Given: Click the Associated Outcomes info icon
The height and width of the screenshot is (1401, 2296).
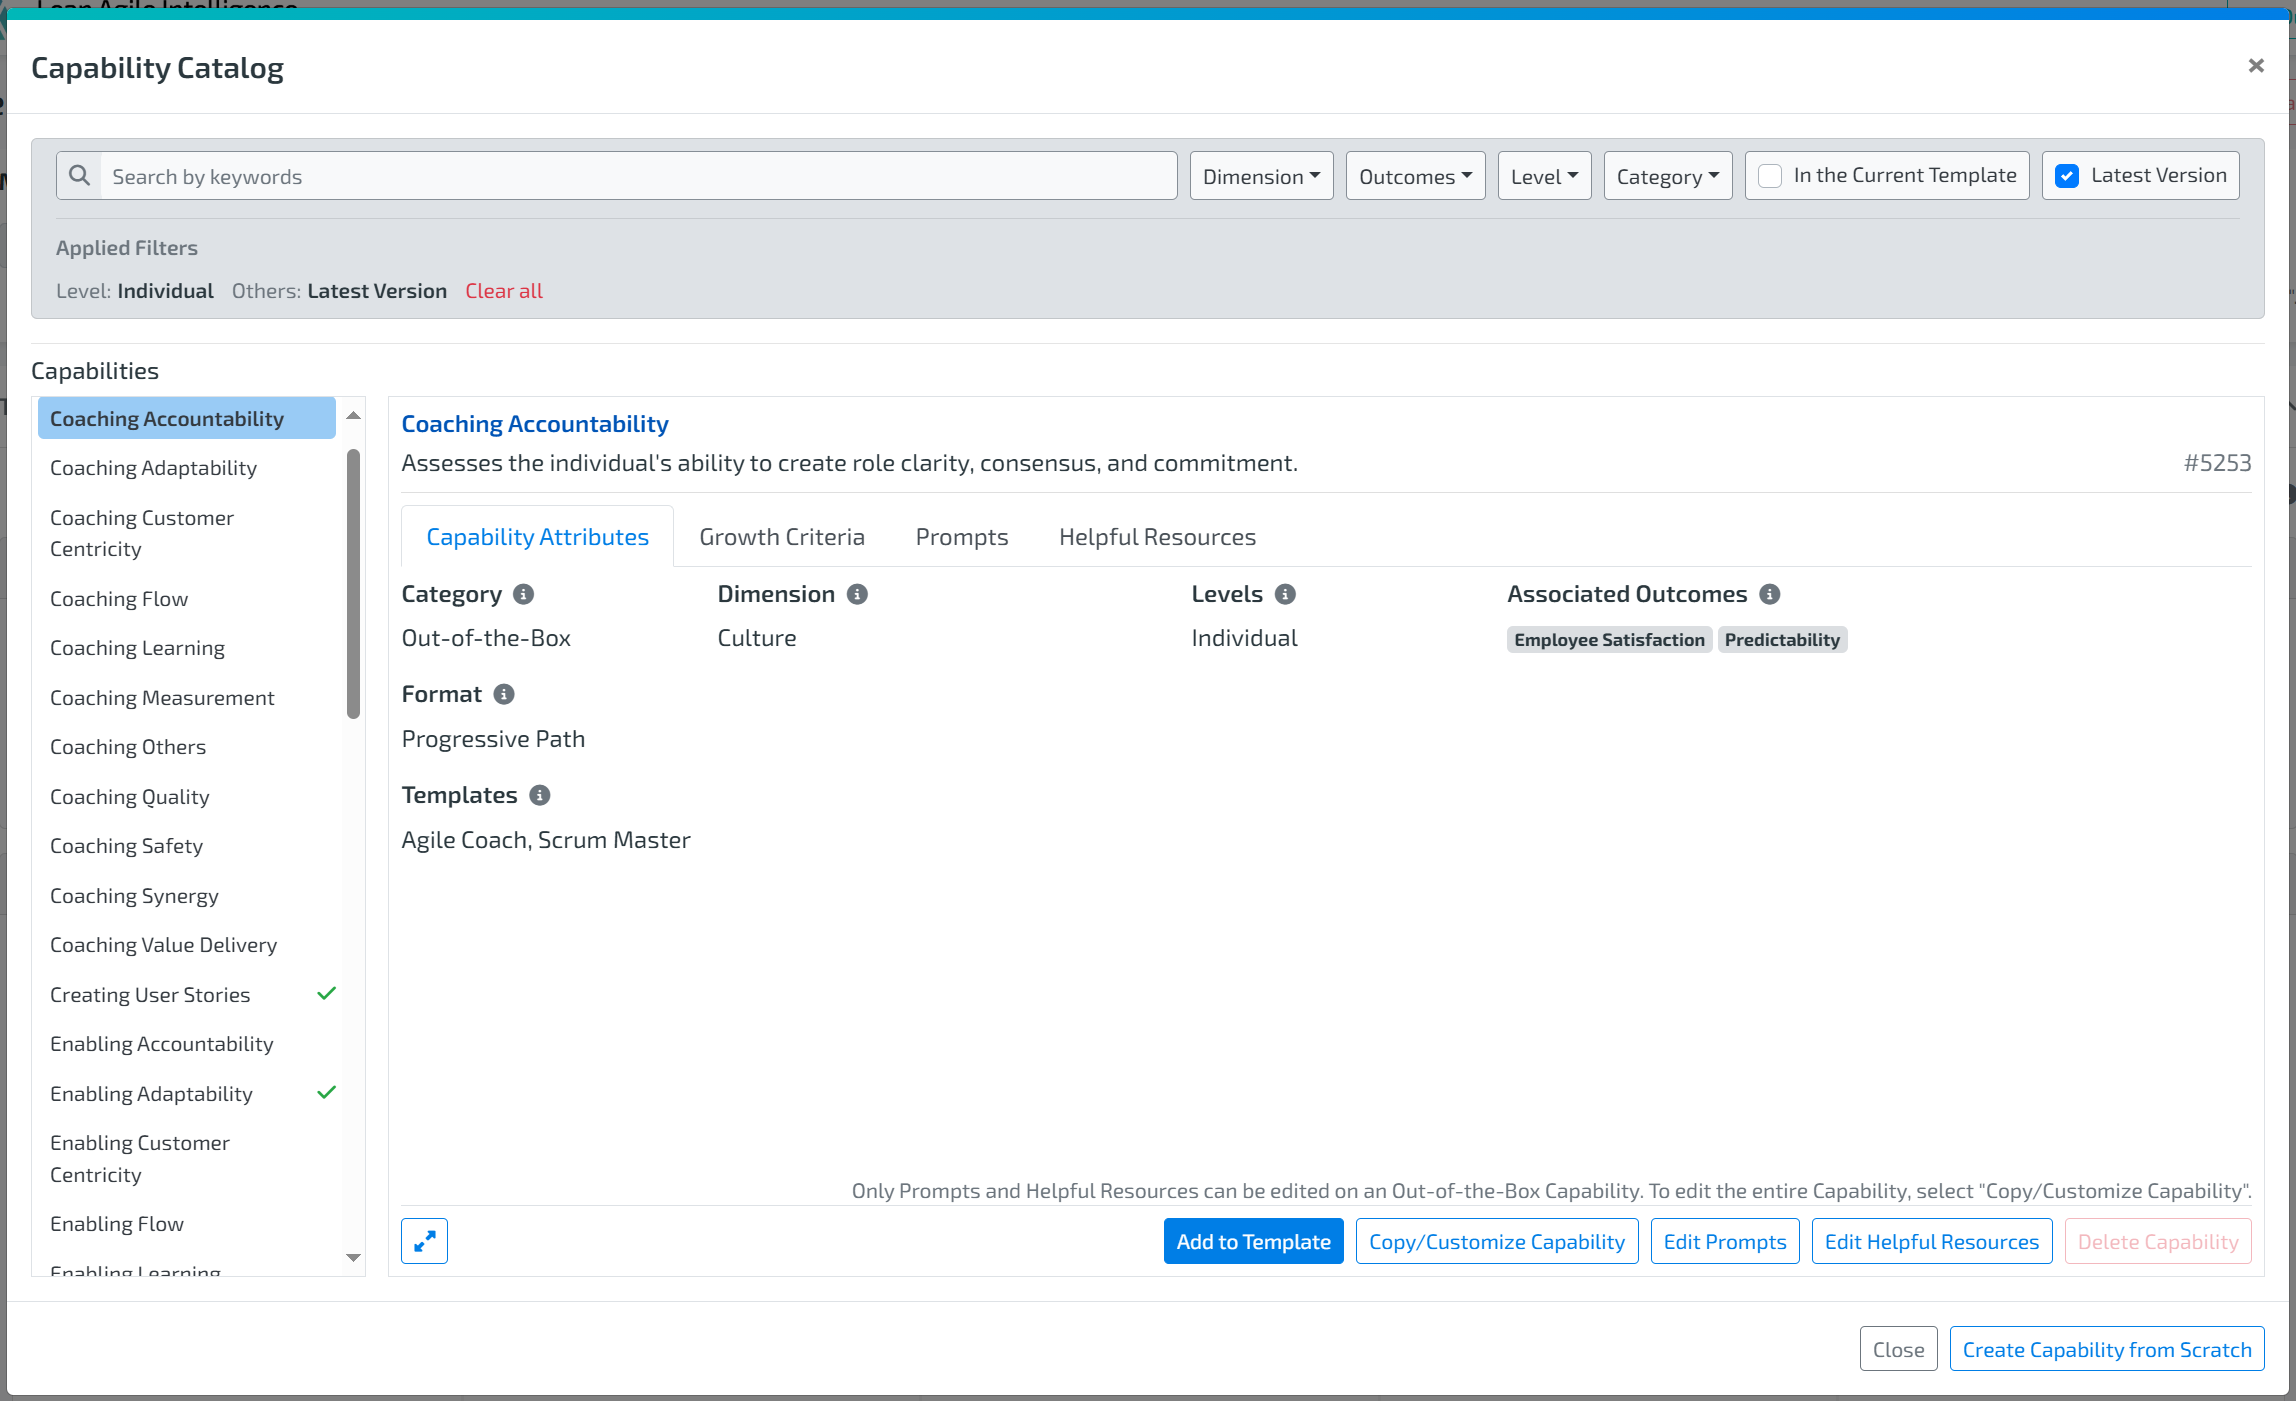Looking at the screenshot, I should point(1769,594).
